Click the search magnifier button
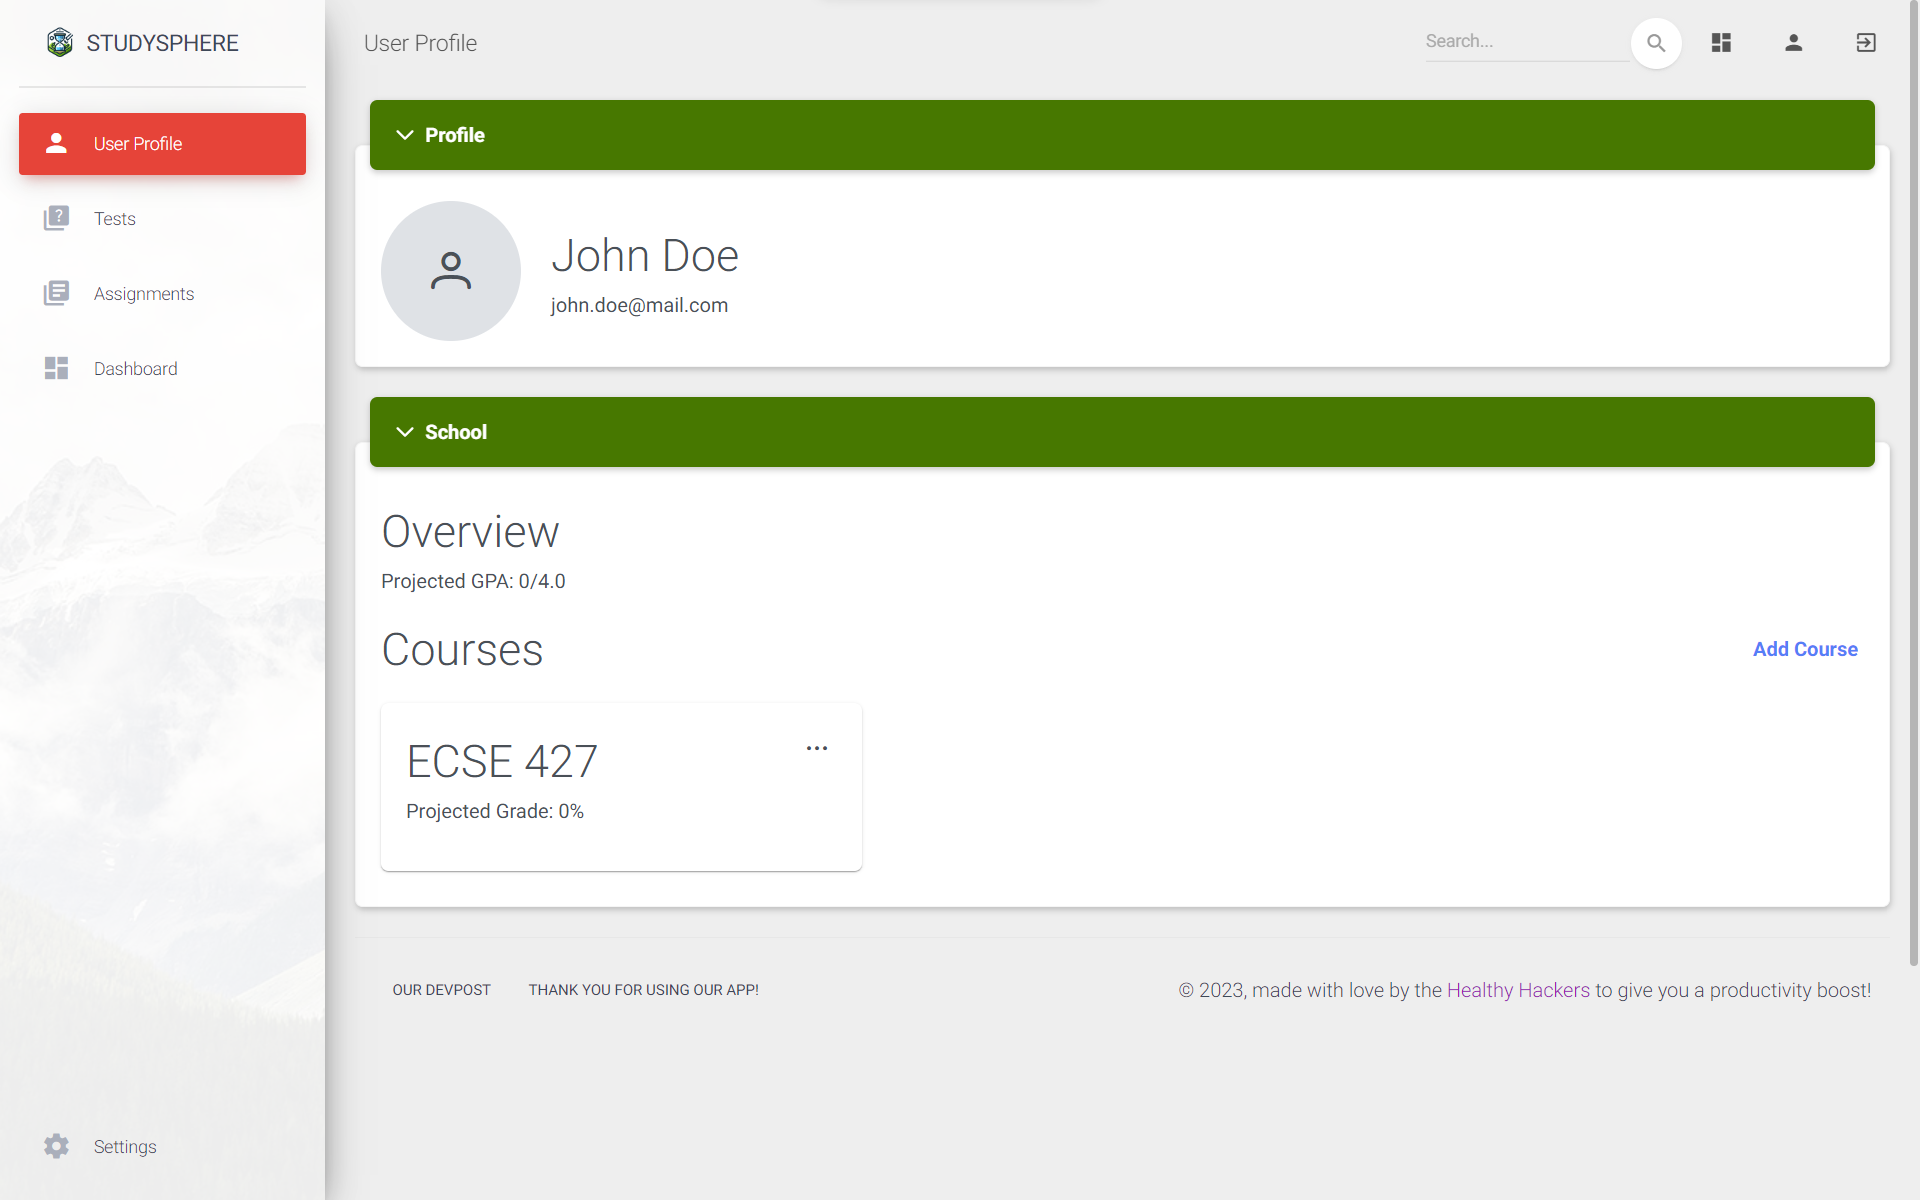Screen dimensions: 1920x1200 click(1656, 43)
